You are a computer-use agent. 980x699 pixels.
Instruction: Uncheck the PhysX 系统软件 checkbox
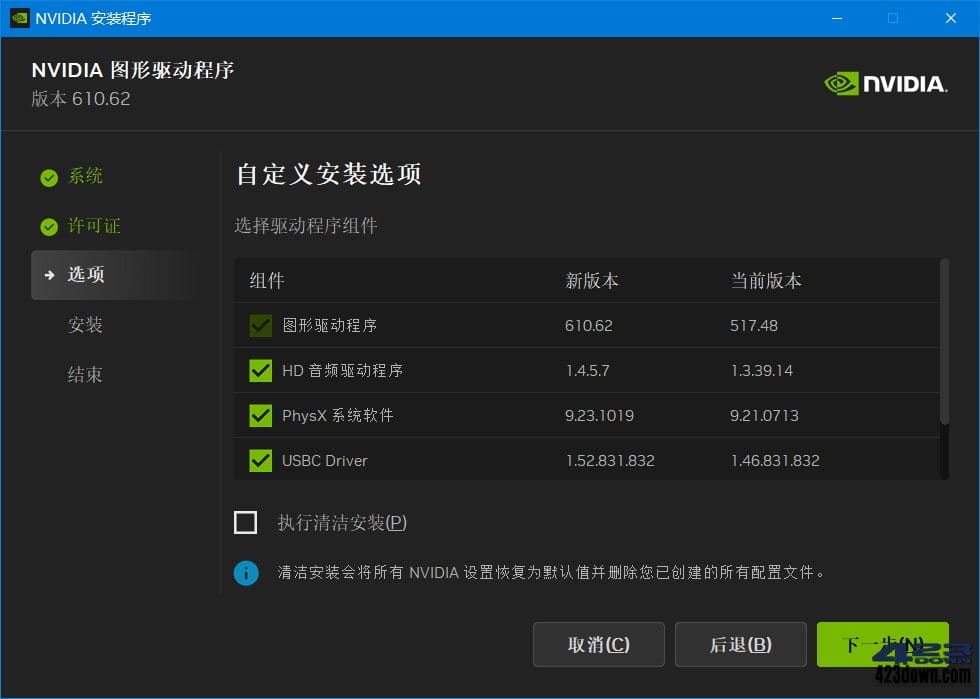click(261, 416)
